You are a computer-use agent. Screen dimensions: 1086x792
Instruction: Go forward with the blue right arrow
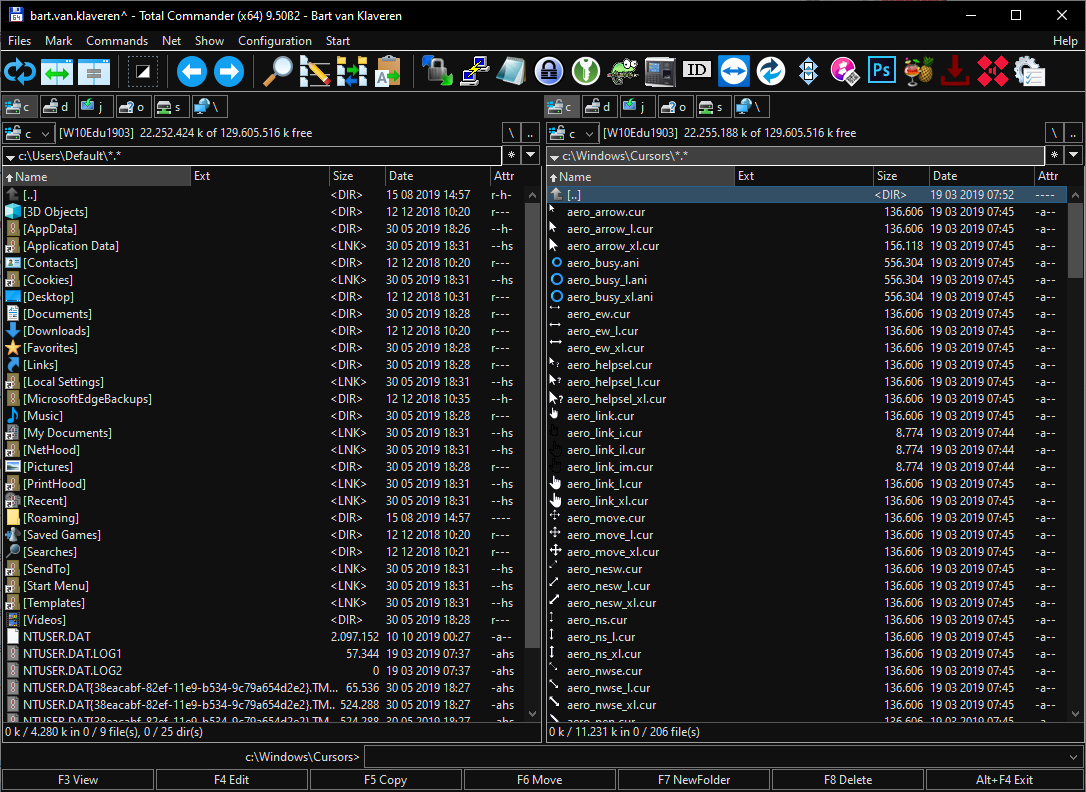pos(229,71)
